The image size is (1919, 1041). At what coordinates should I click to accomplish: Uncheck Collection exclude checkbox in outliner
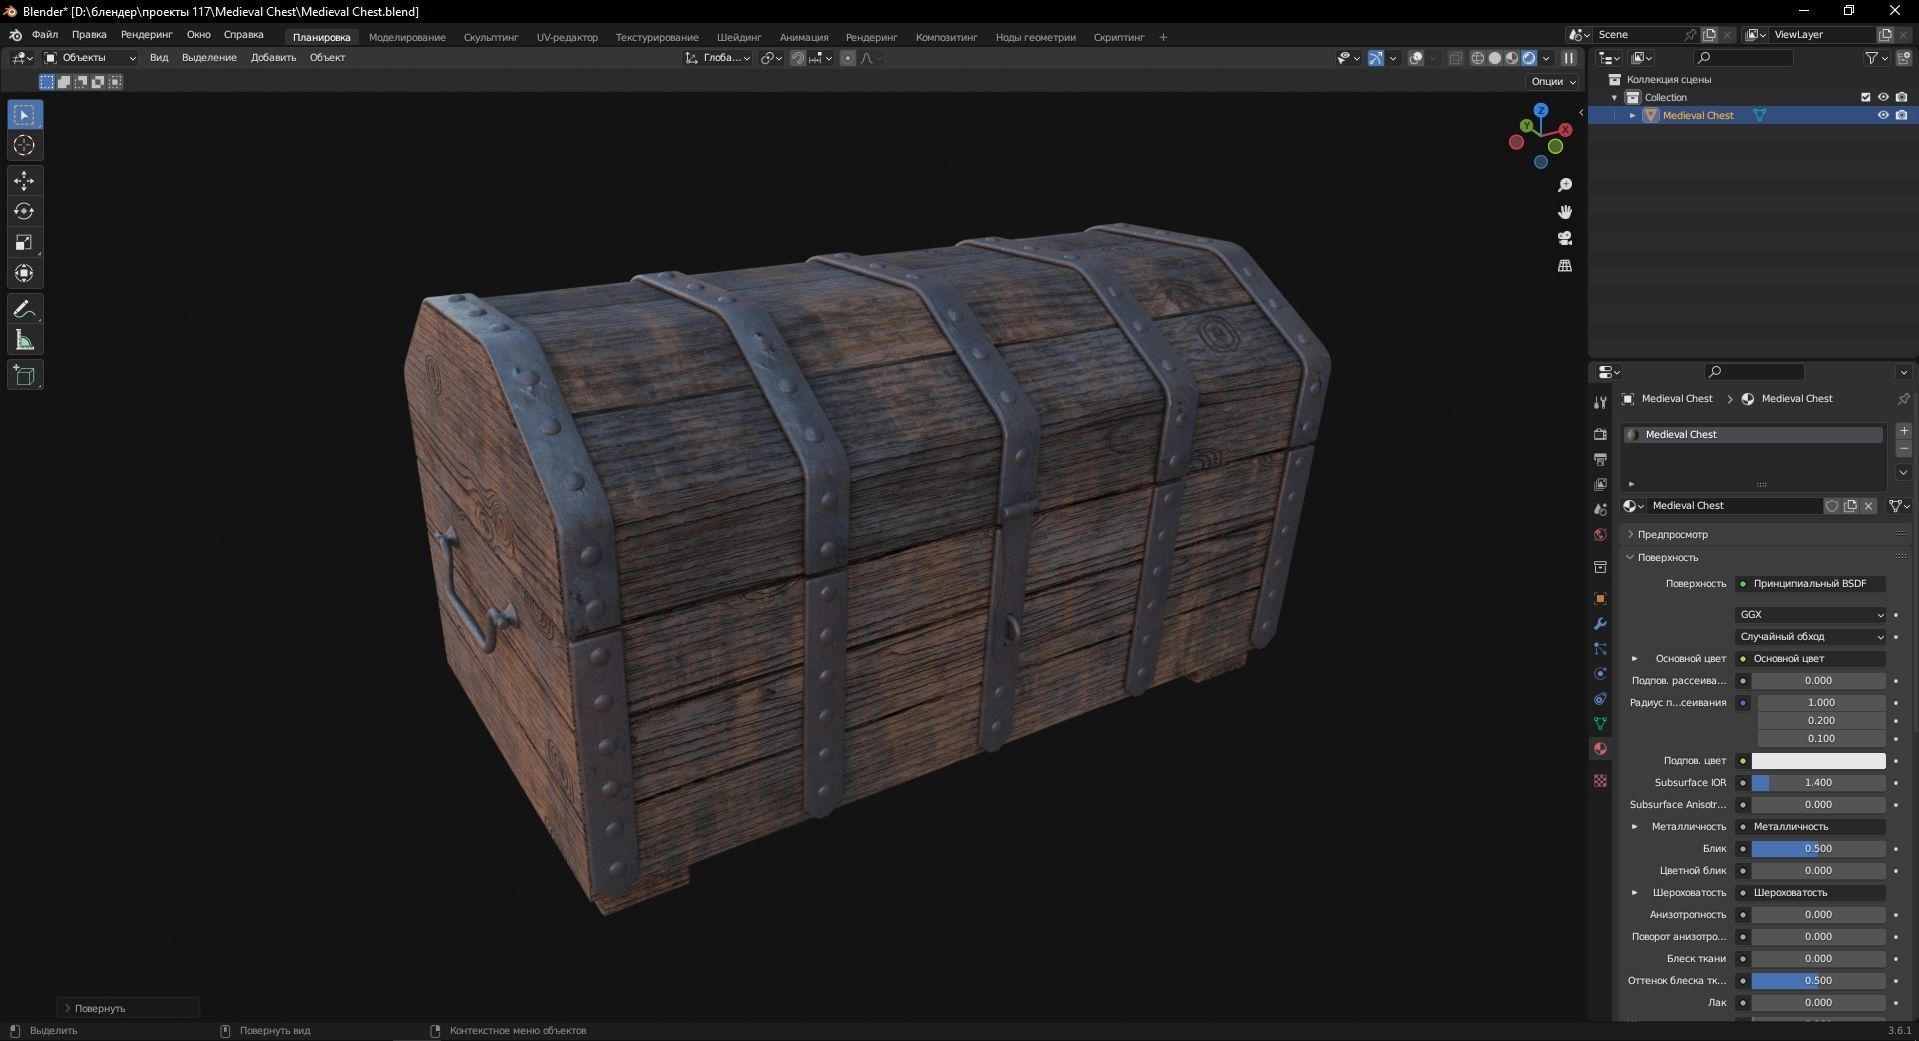tap(1865, 98)
